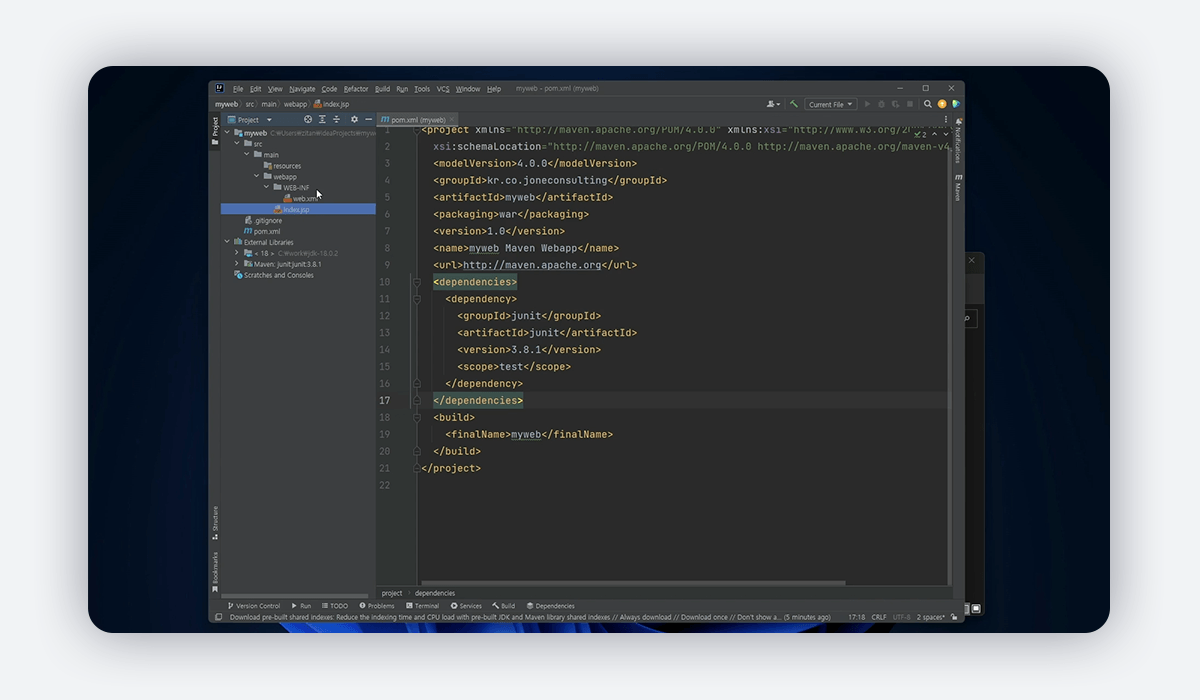
Task: Click Collapse All in Project panel
Action: coord(336,120)
